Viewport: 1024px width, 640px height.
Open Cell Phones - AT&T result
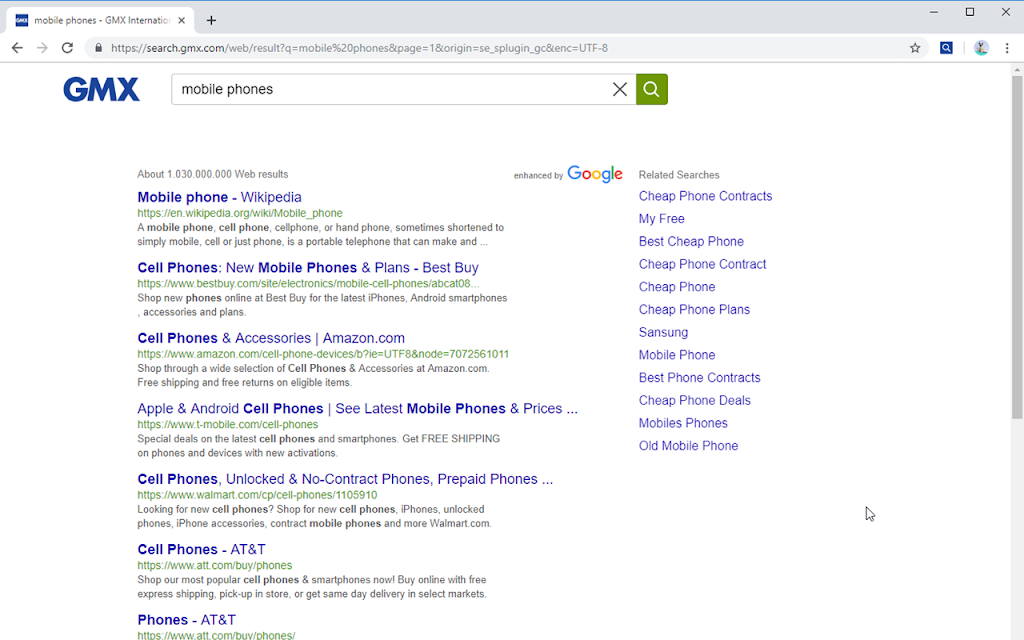tap(201, 550)
